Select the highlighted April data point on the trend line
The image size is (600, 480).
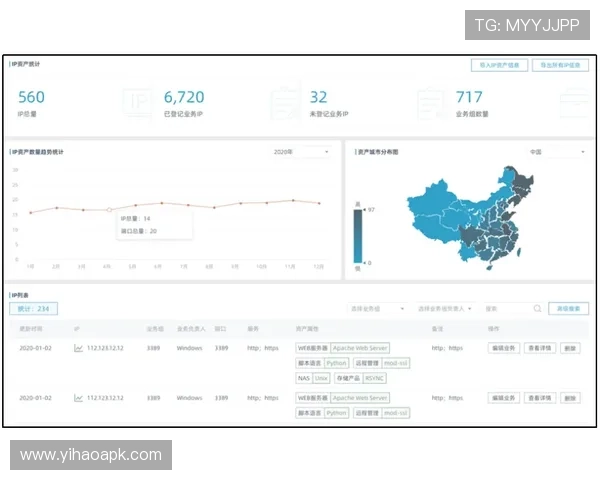coord(109,210)
